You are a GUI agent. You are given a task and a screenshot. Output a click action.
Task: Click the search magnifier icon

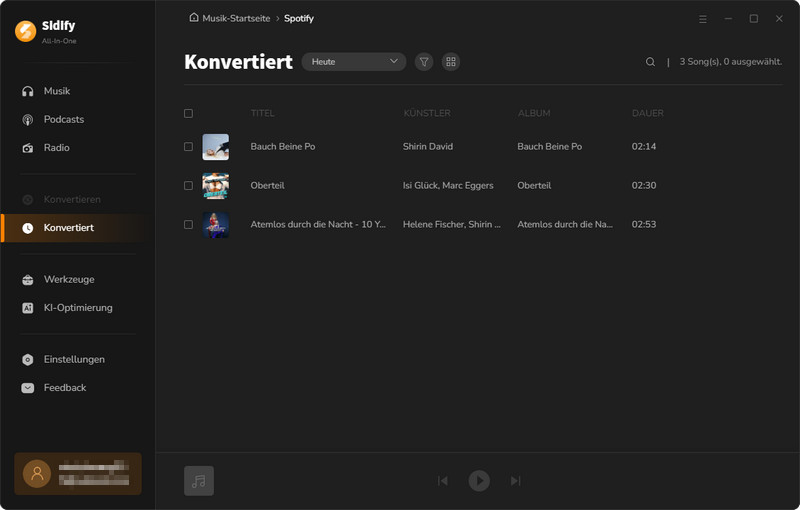[x=650, y=62]
